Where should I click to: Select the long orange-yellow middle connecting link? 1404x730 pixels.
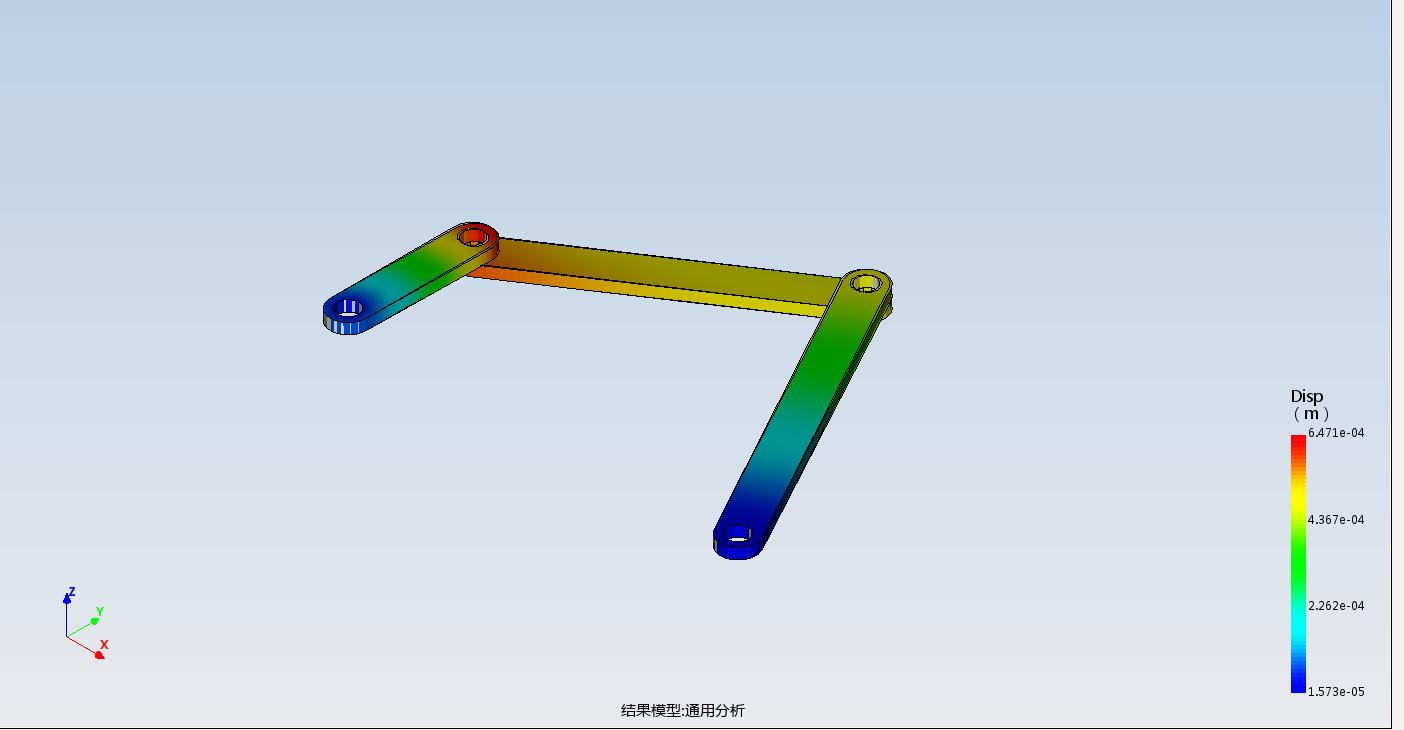tap(663, 278)
